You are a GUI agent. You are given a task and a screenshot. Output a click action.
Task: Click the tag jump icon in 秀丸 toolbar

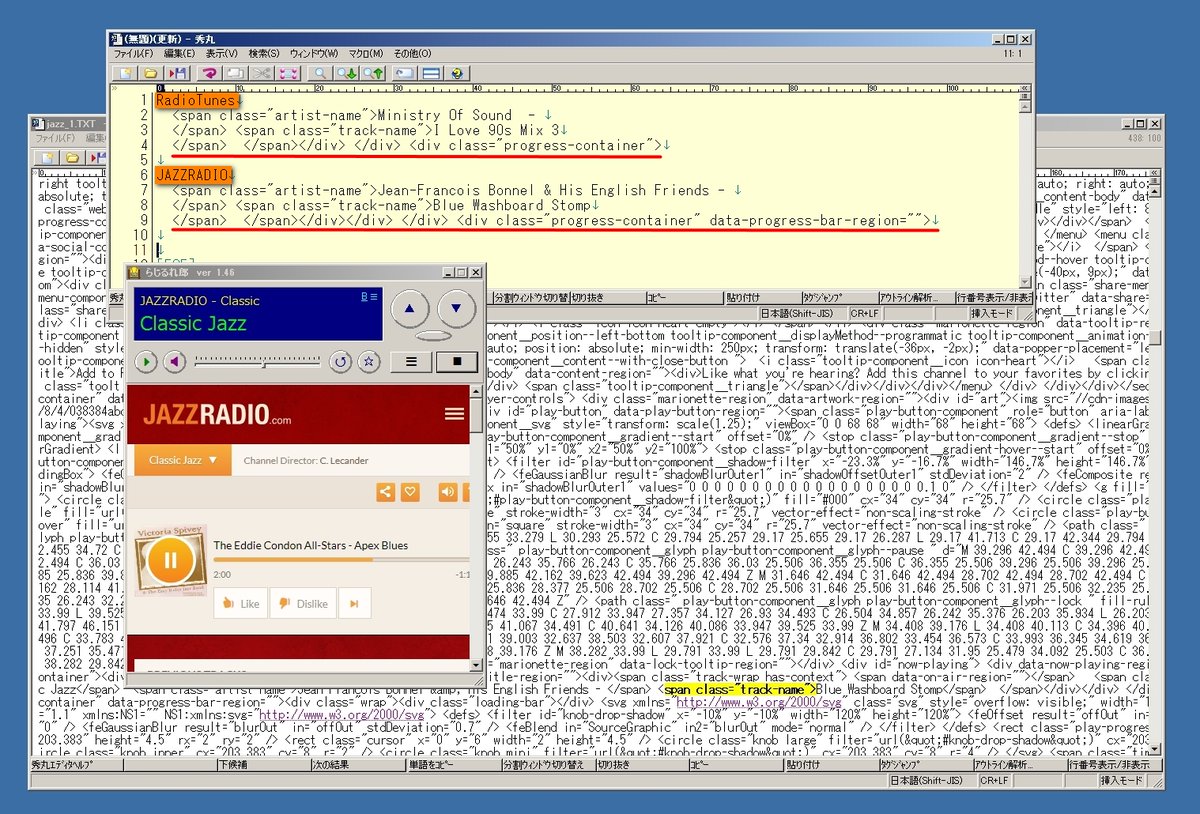403,73
